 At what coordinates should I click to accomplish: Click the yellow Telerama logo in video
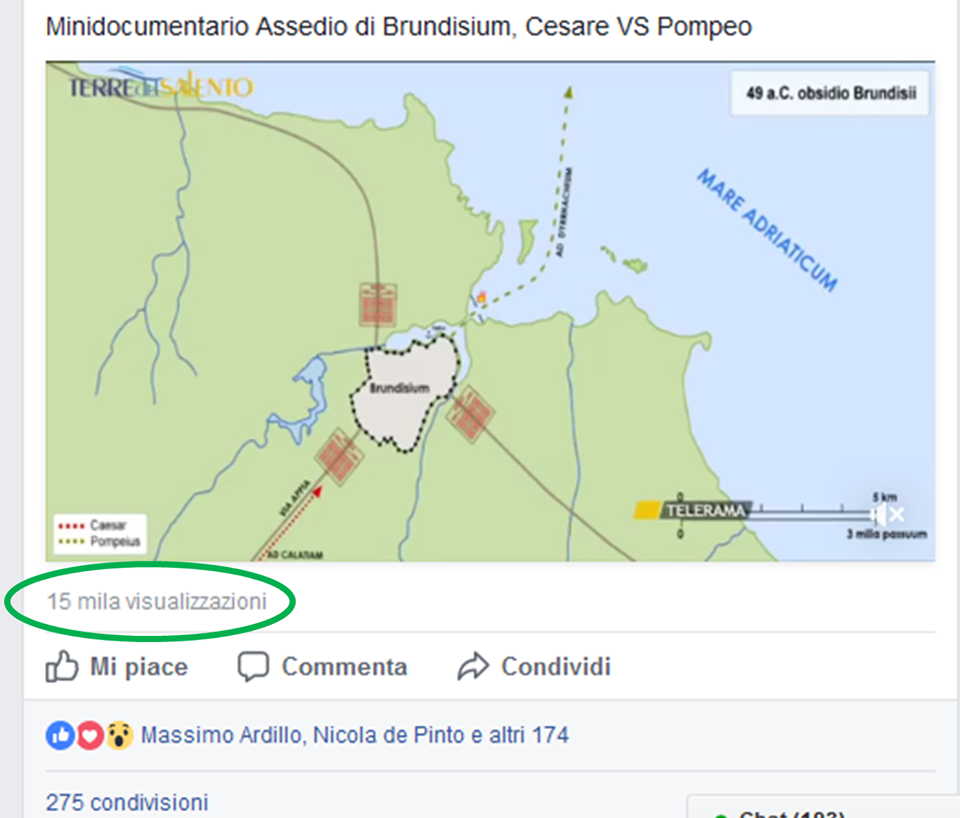[692, 510]
